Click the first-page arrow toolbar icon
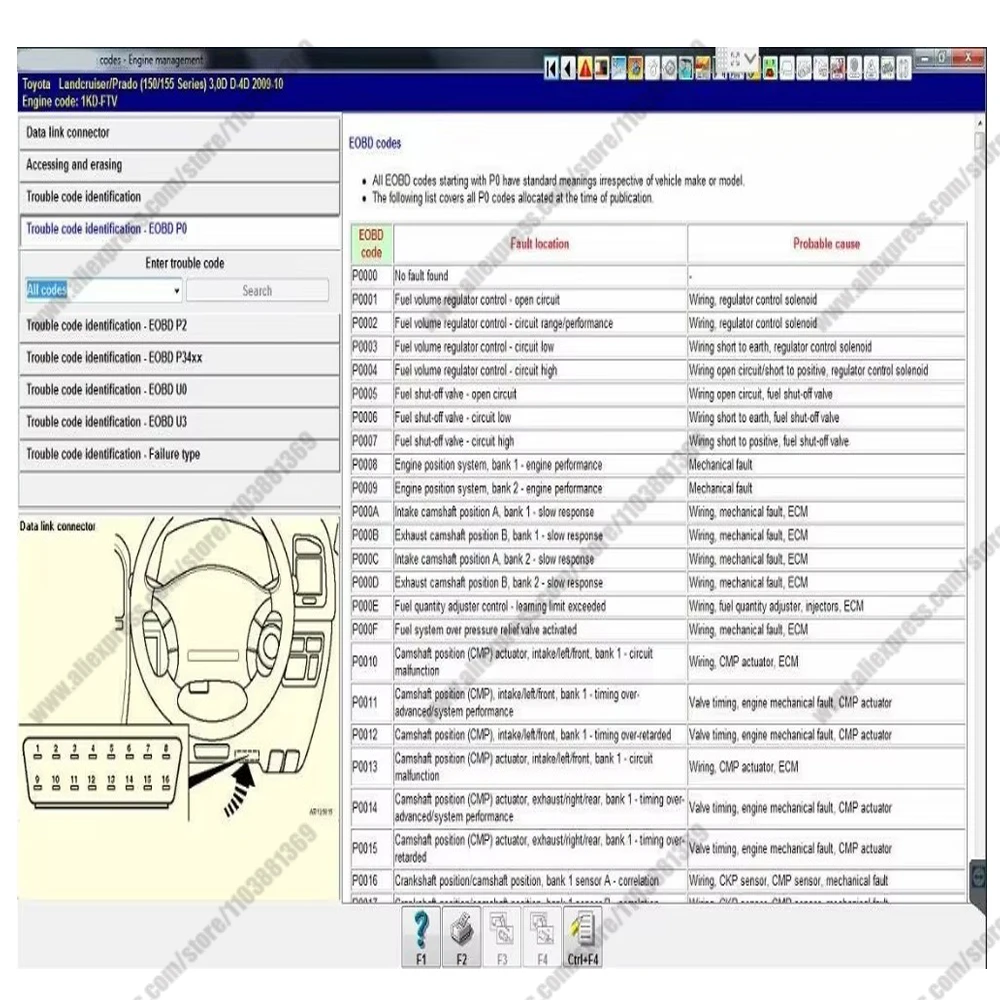The height and width of the screenshot is (1000, 1000). 551,68
